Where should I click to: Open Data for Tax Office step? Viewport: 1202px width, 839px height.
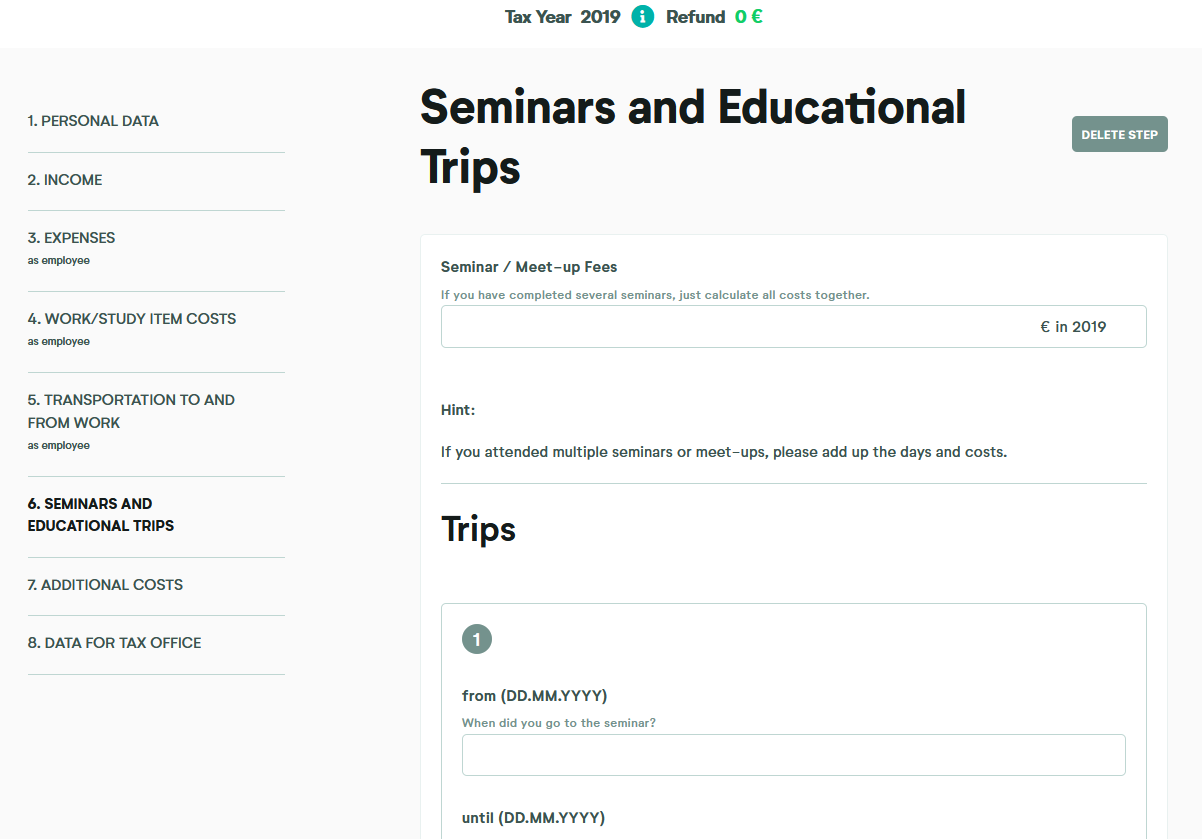coord(114,643)
